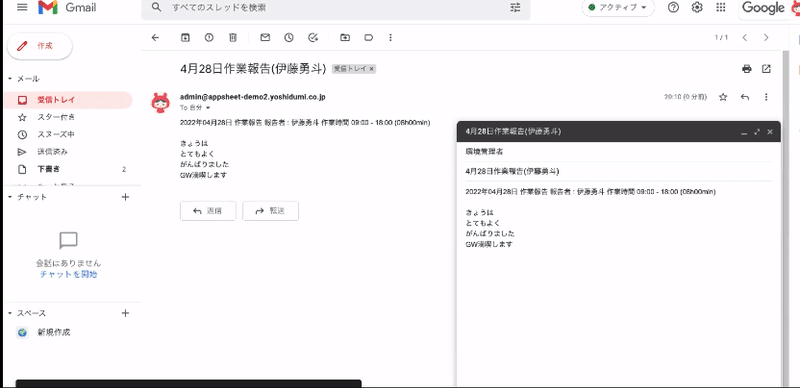The width and height of the screenshot is (800, 388).
Task: Select 新規作成 under spaces
Action: (x=54, y=332)
